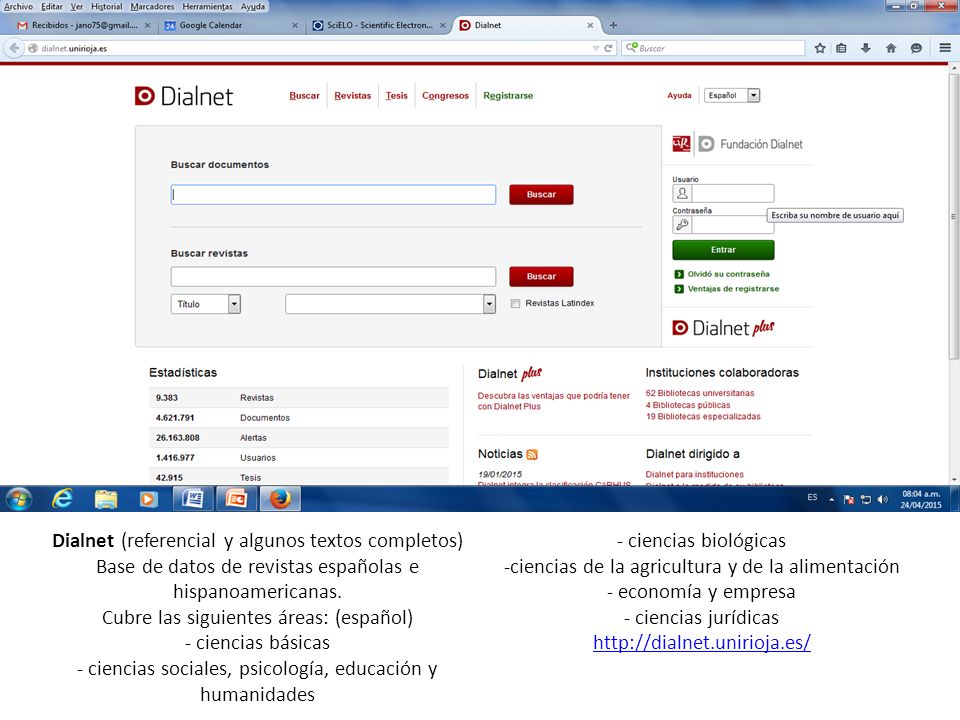Open Dialnet para instituciones link

(694, 474)
